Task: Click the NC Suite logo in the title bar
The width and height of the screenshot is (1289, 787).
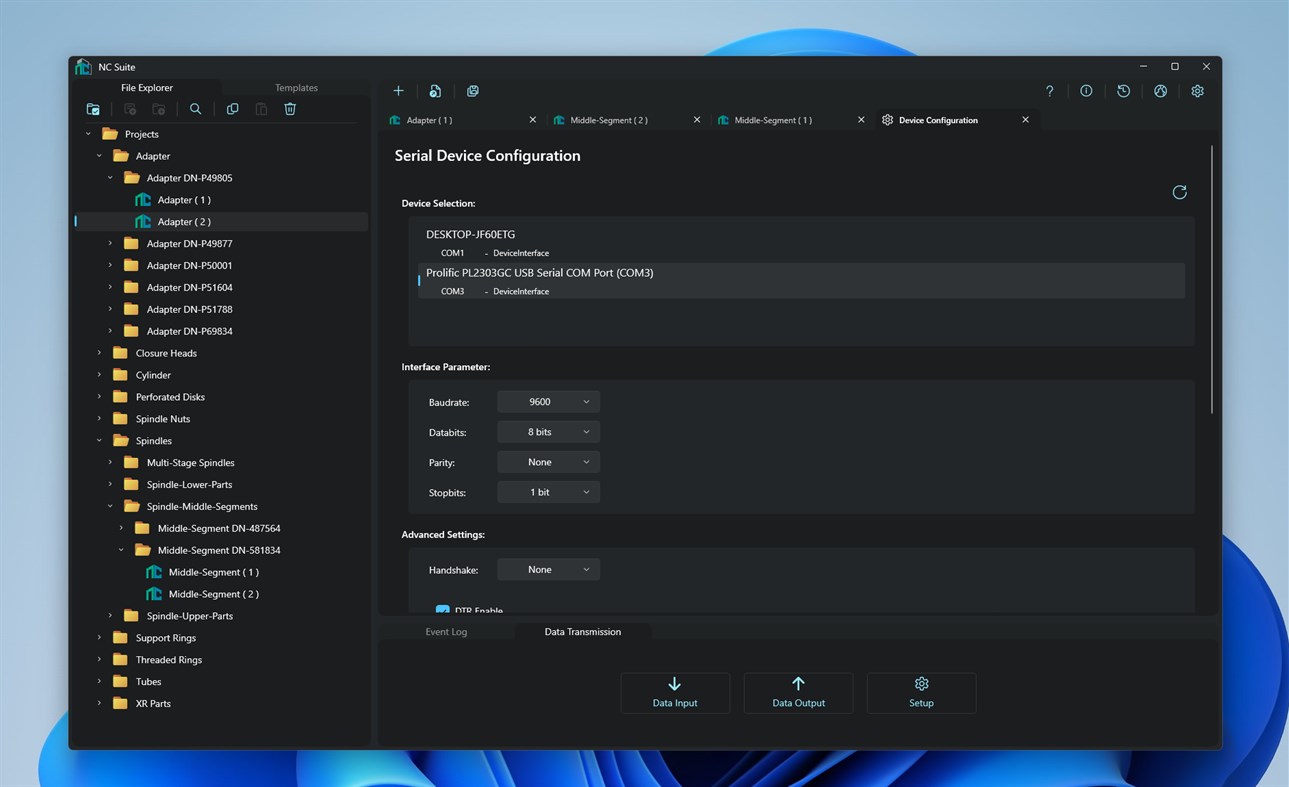Action: coord(83,67)
